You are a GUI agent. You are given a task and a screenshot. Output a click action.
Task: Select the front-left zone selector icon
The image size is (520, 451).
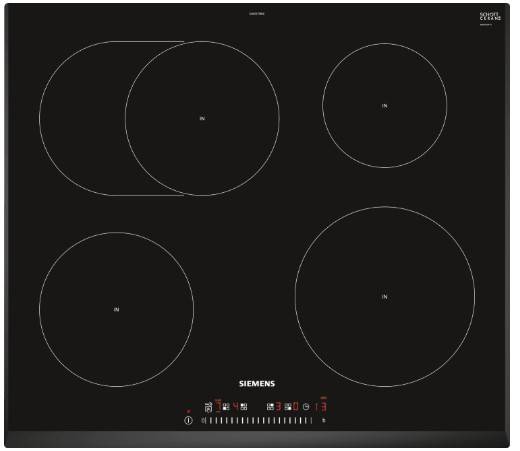point(226,407)
